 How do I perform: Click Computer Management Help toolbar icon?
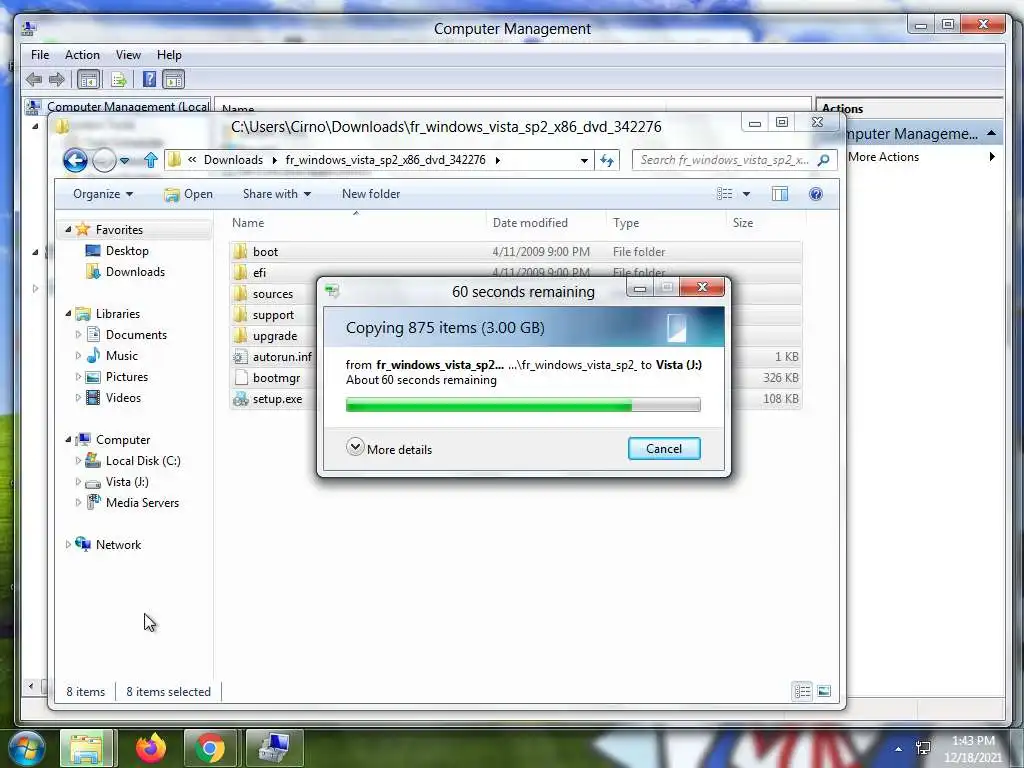click(150, 80)
